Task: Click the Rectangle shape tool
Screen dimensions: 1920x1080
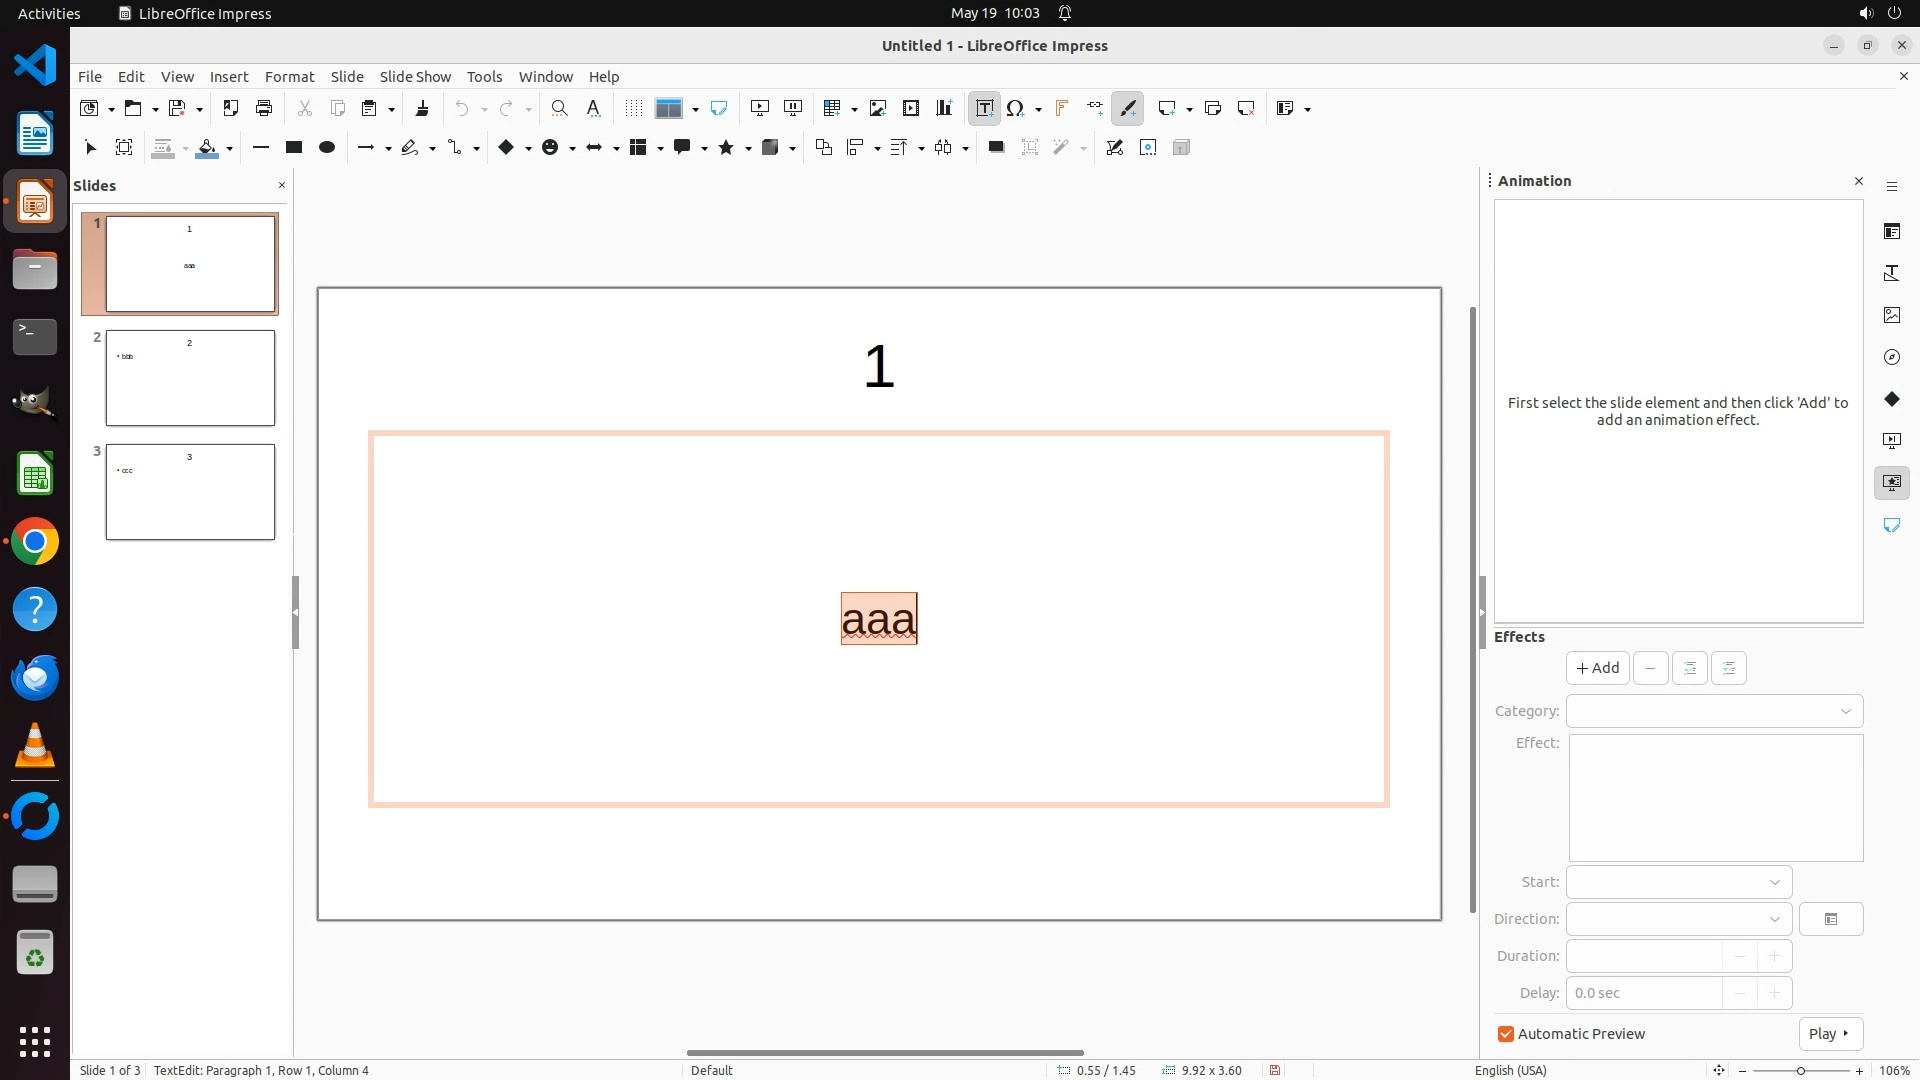Action: pos(293,148)
